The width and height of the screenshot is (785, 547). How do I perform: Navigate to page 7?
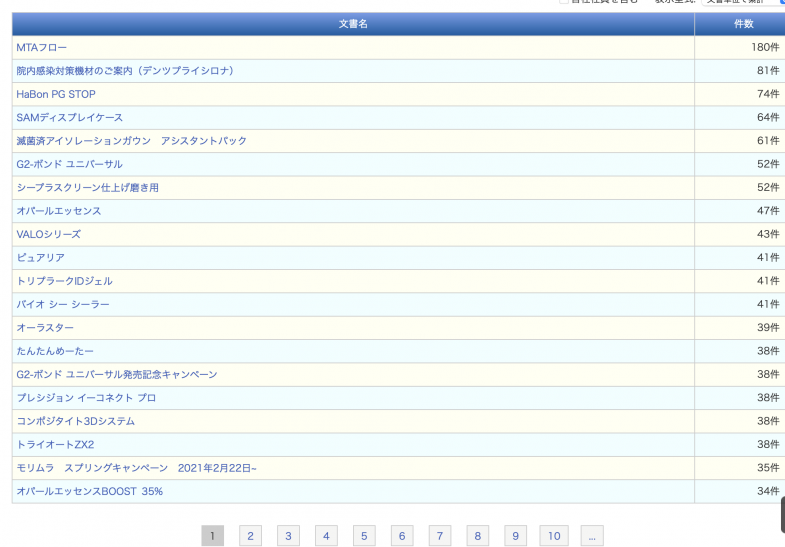coord(440,536)
